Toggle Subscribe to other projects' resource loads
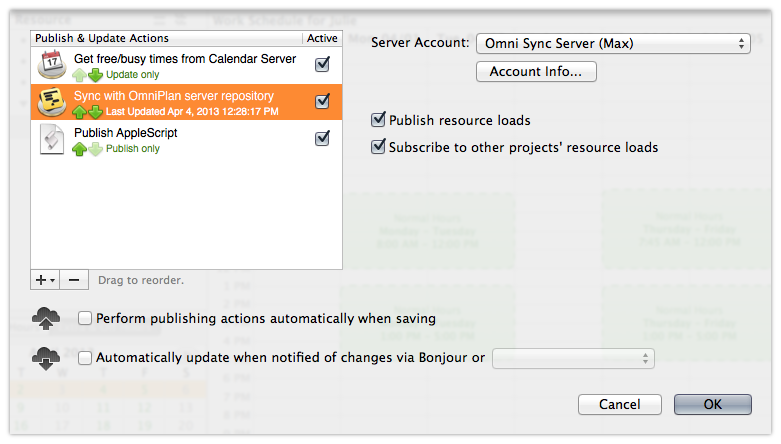The width and height of the screenshot is (781, 444). [x=378, y=147]
